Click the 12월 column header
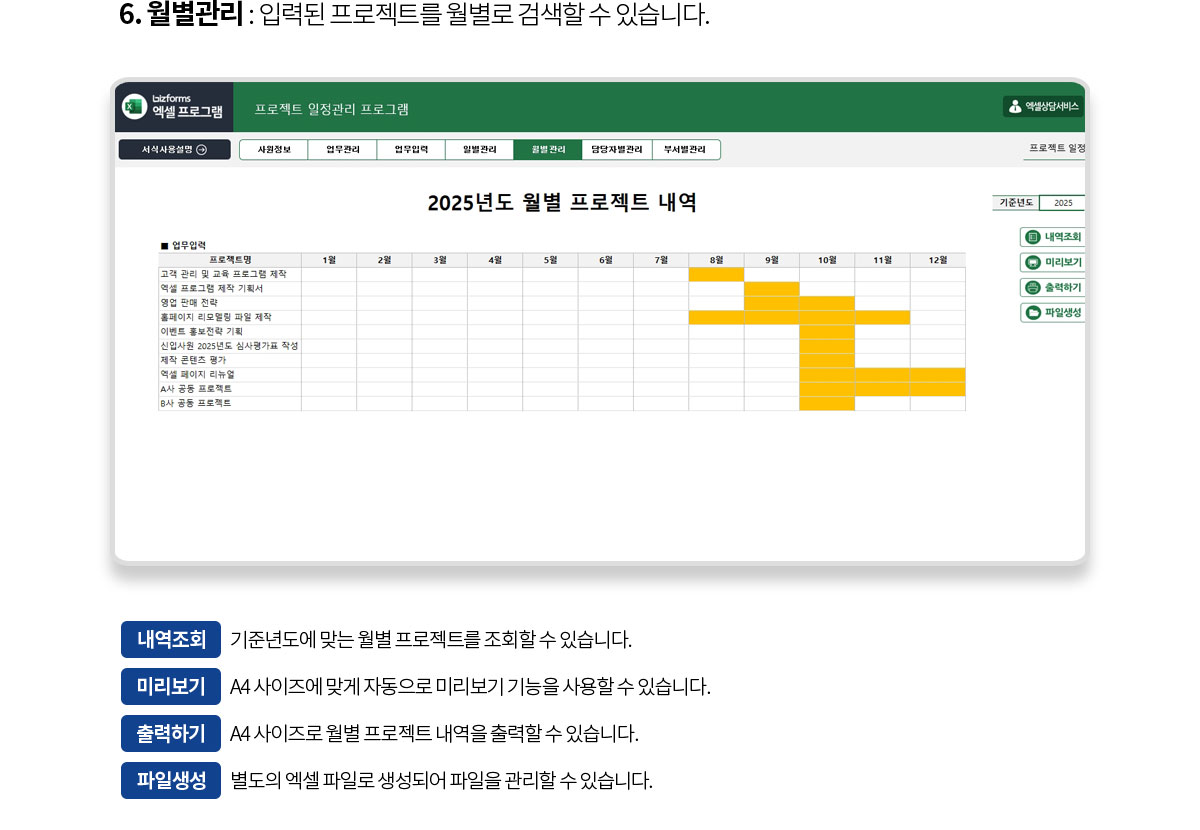 938,260
